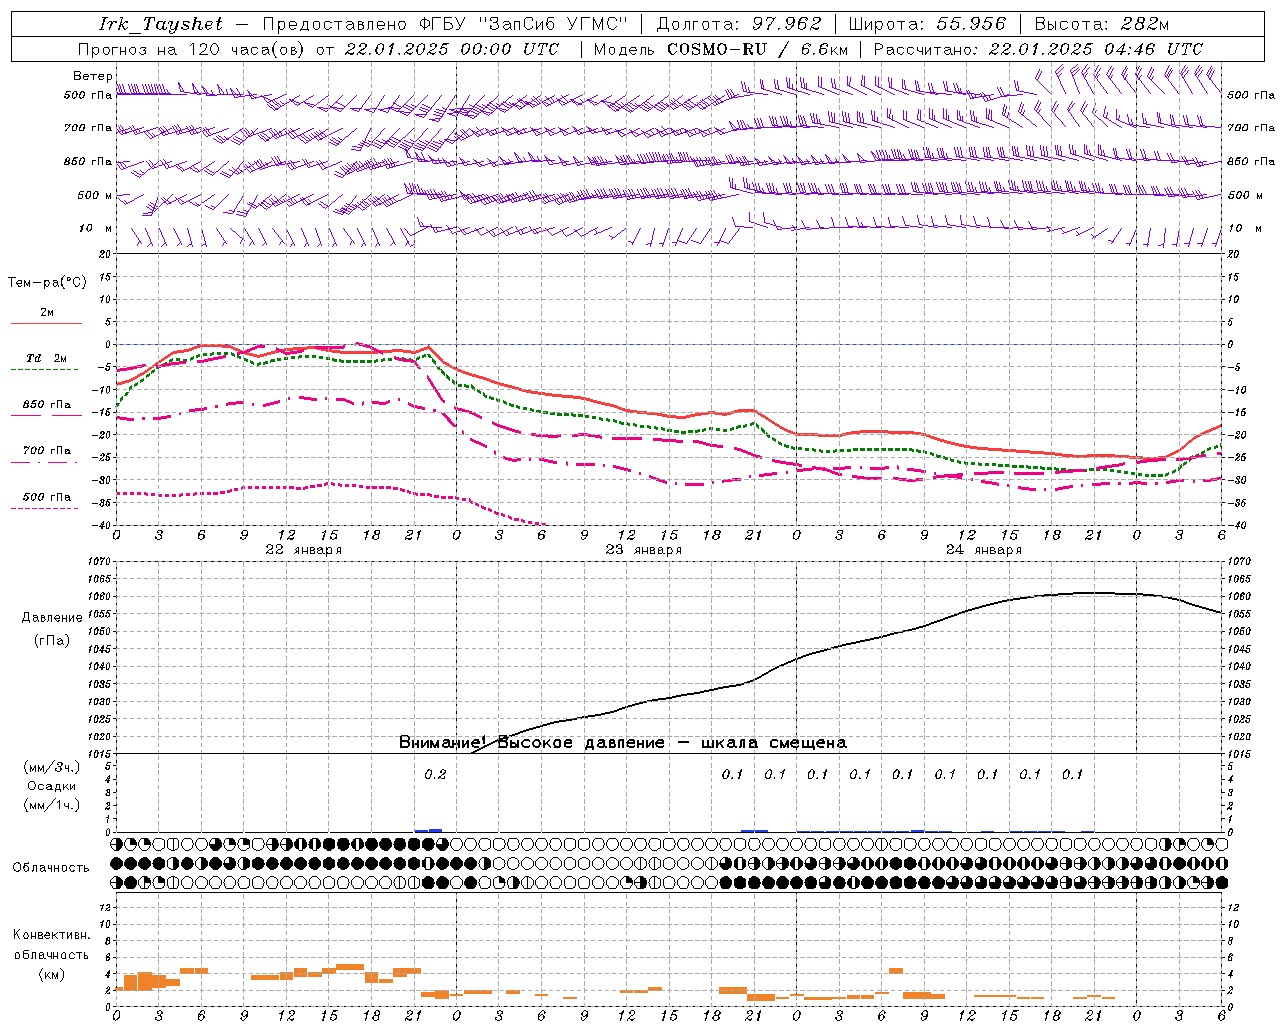Click the Широта: 55.956 value
The height and width of the screenshot is (1024, 1280).
927,24
